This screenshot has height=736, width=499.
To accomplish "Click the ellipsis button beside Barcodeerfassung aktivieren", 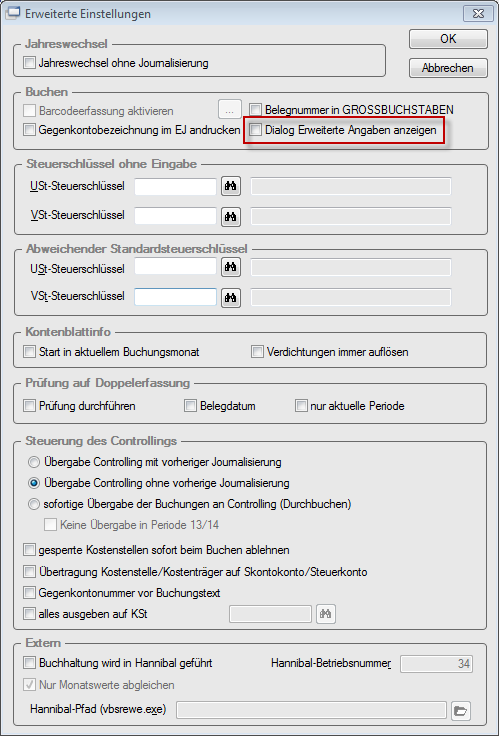I will click(230, 111).
